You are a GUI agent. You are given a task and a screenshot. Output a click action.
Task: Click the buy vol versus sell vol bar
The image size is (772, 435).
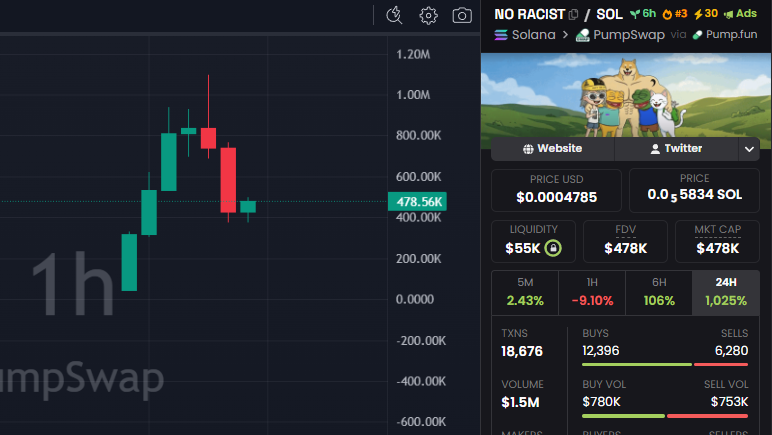coord(665,416)
